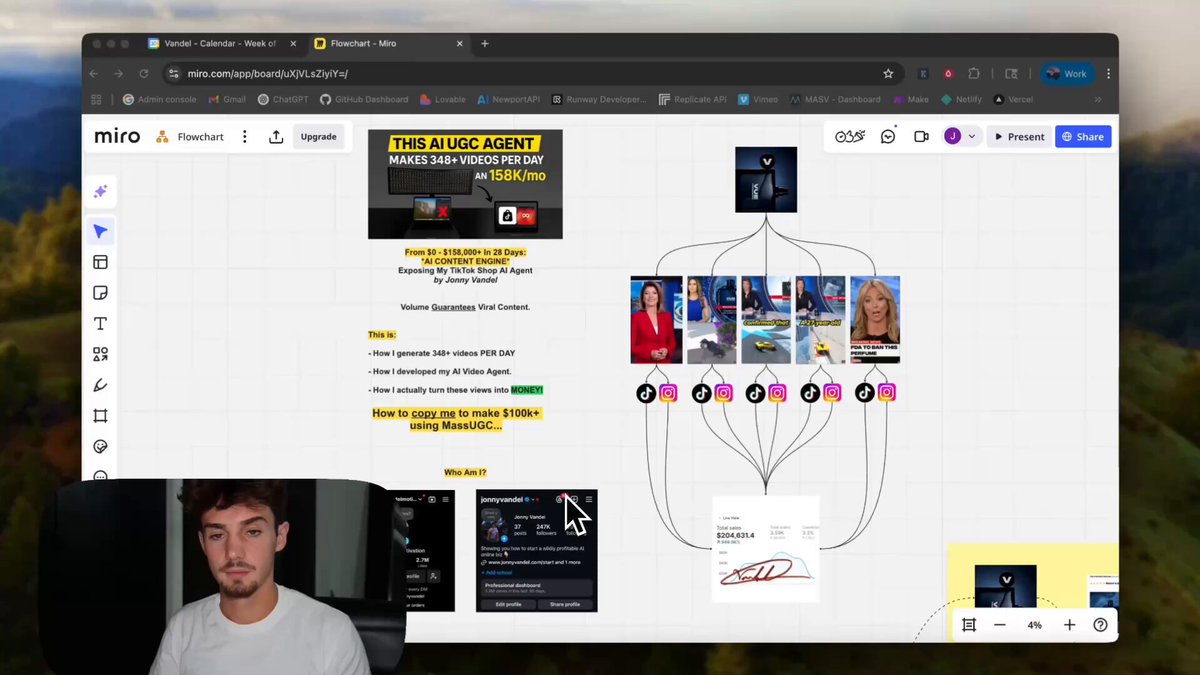Screen dimensions: 1200x675
Task: Click the Flowchart board name
Action: coord(201,137)
